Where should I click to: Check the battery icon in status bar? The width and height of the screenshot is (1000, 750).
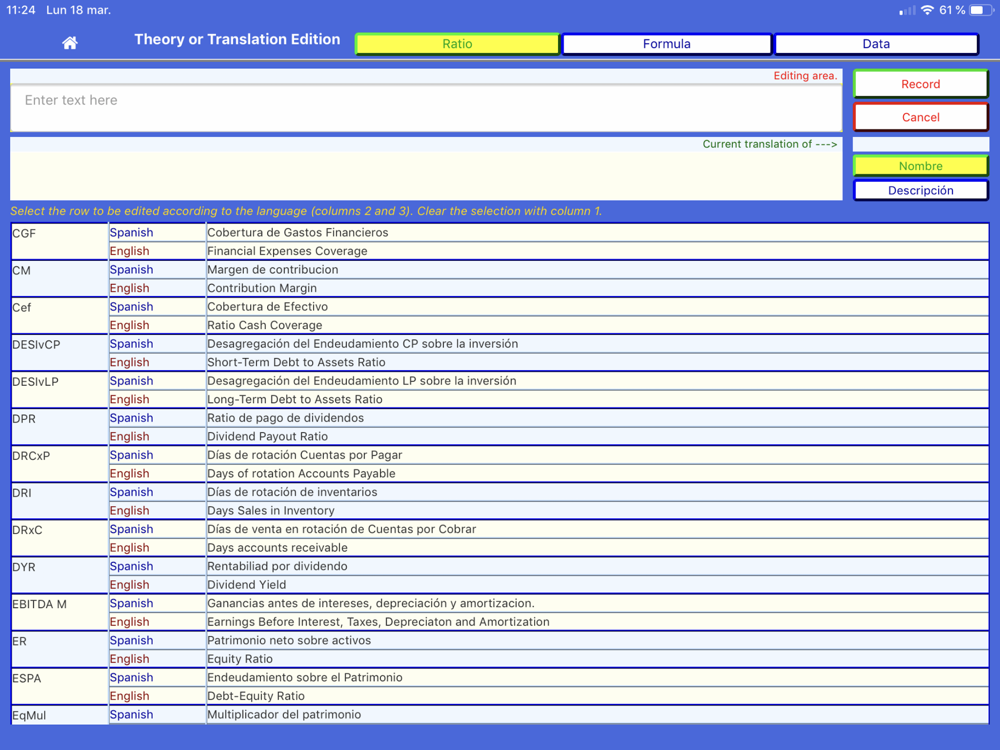tap(981, 10)
